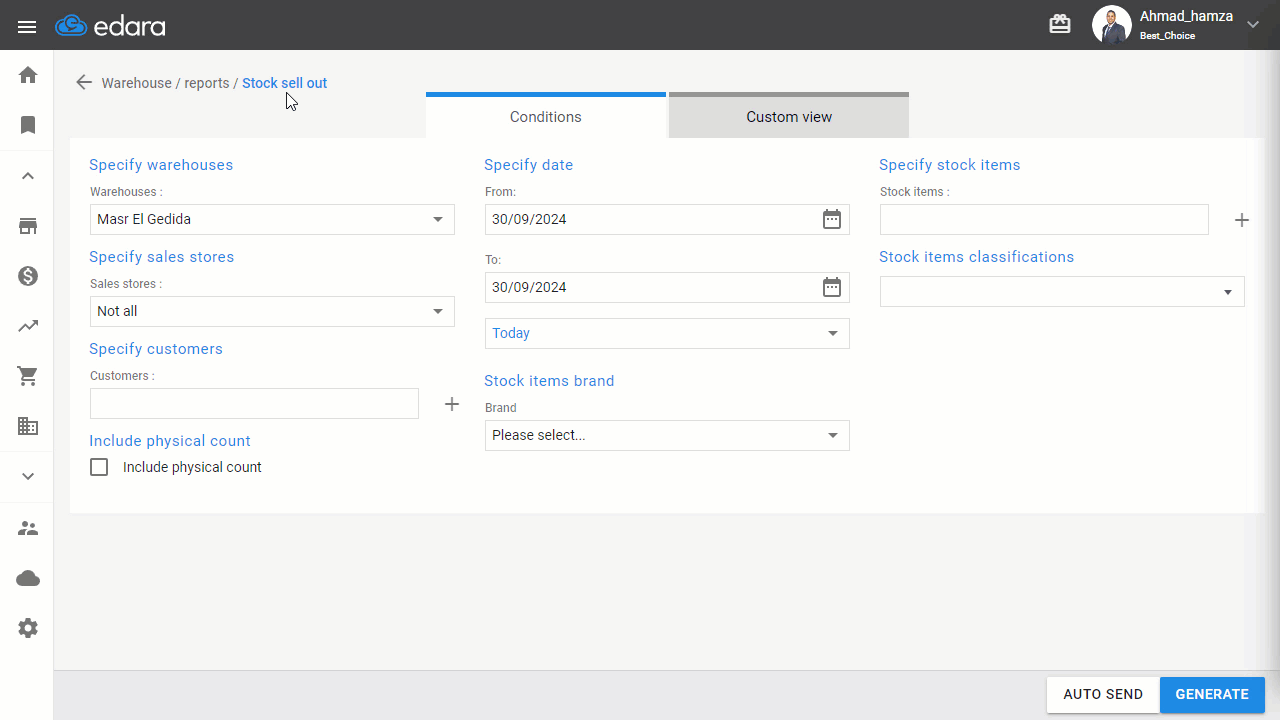
Task: Expand sidebar section with down chevron
Action: pyautogui.click(x=28, y=476)
